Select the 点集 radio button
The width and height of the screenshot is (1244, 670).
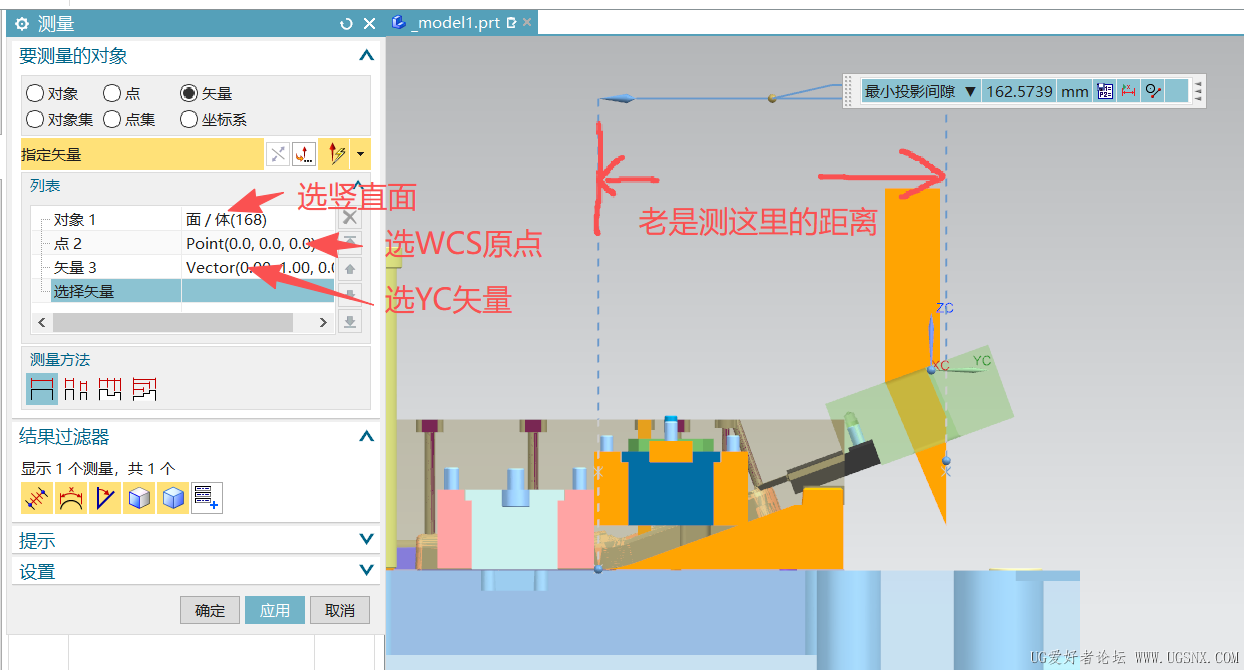pos(112,120)
